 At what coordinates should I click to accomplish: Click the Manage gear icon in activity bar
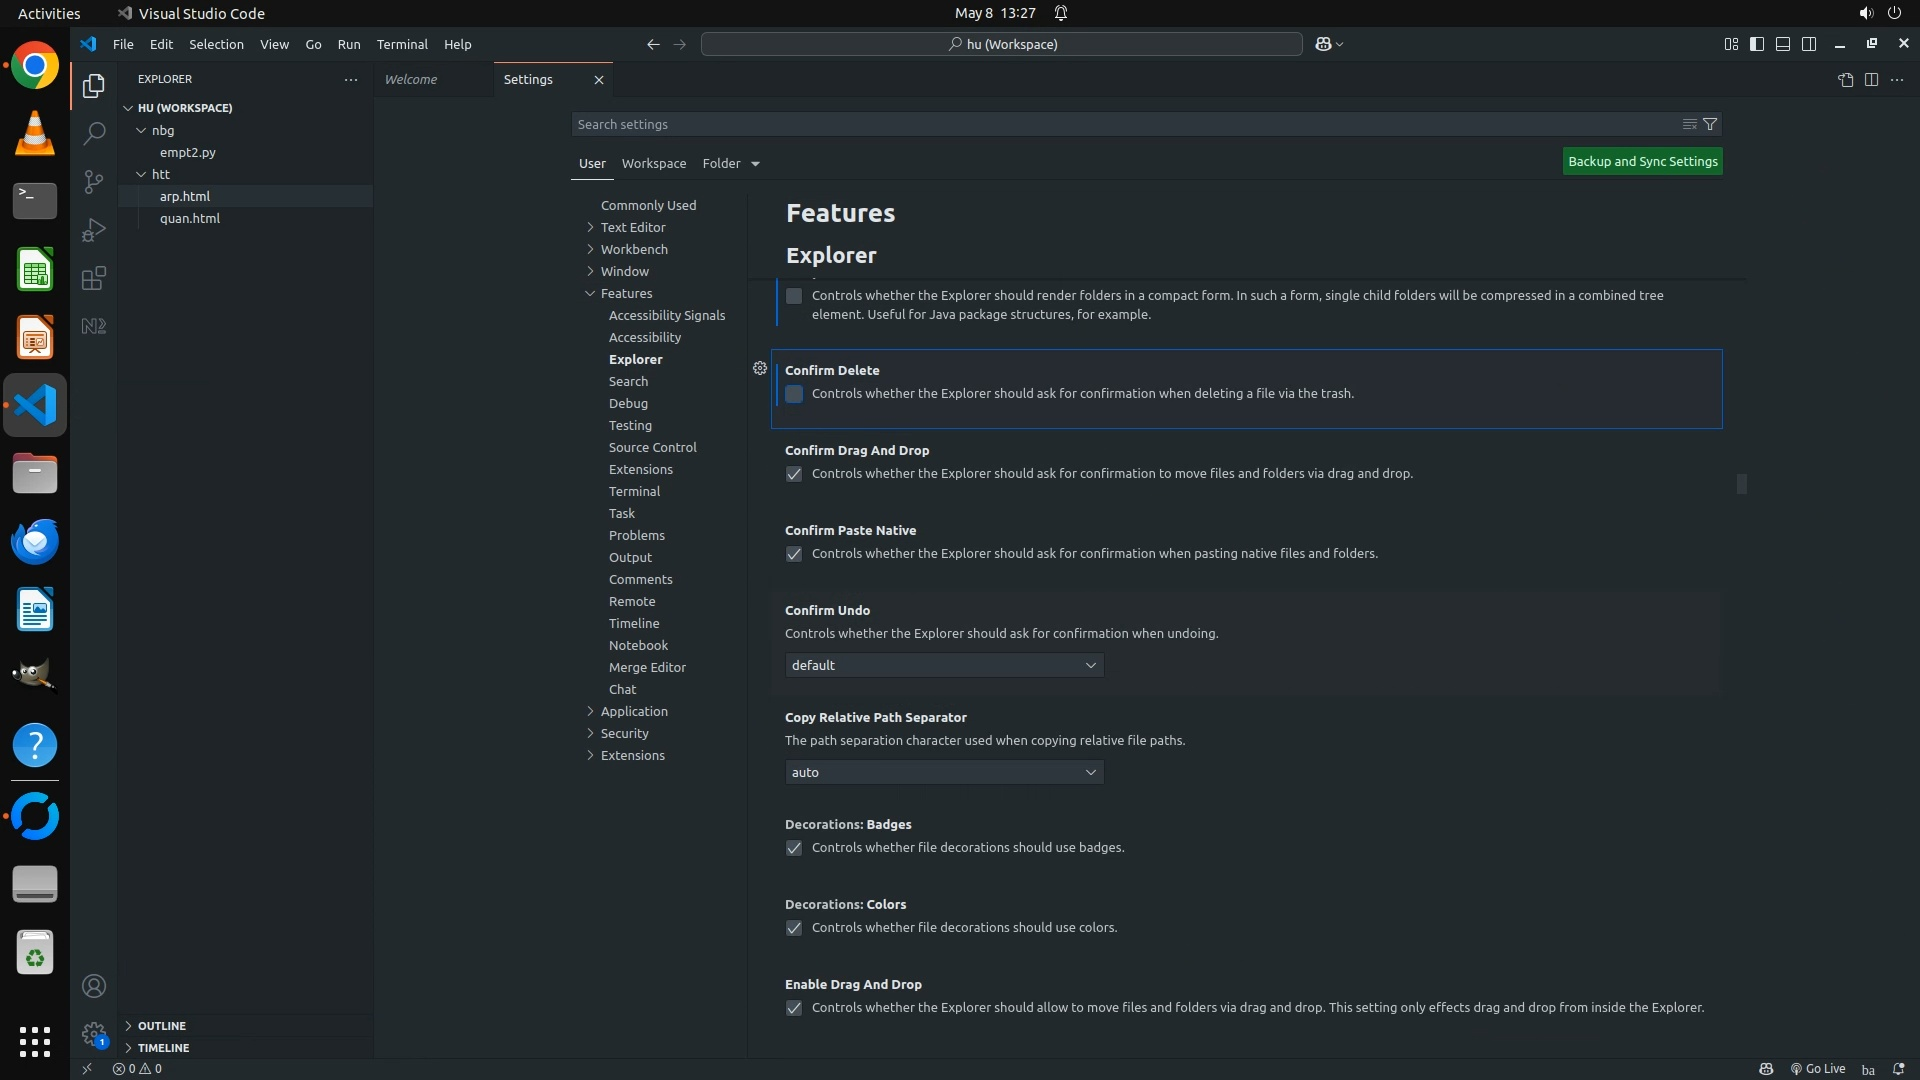pos(94,1033)
